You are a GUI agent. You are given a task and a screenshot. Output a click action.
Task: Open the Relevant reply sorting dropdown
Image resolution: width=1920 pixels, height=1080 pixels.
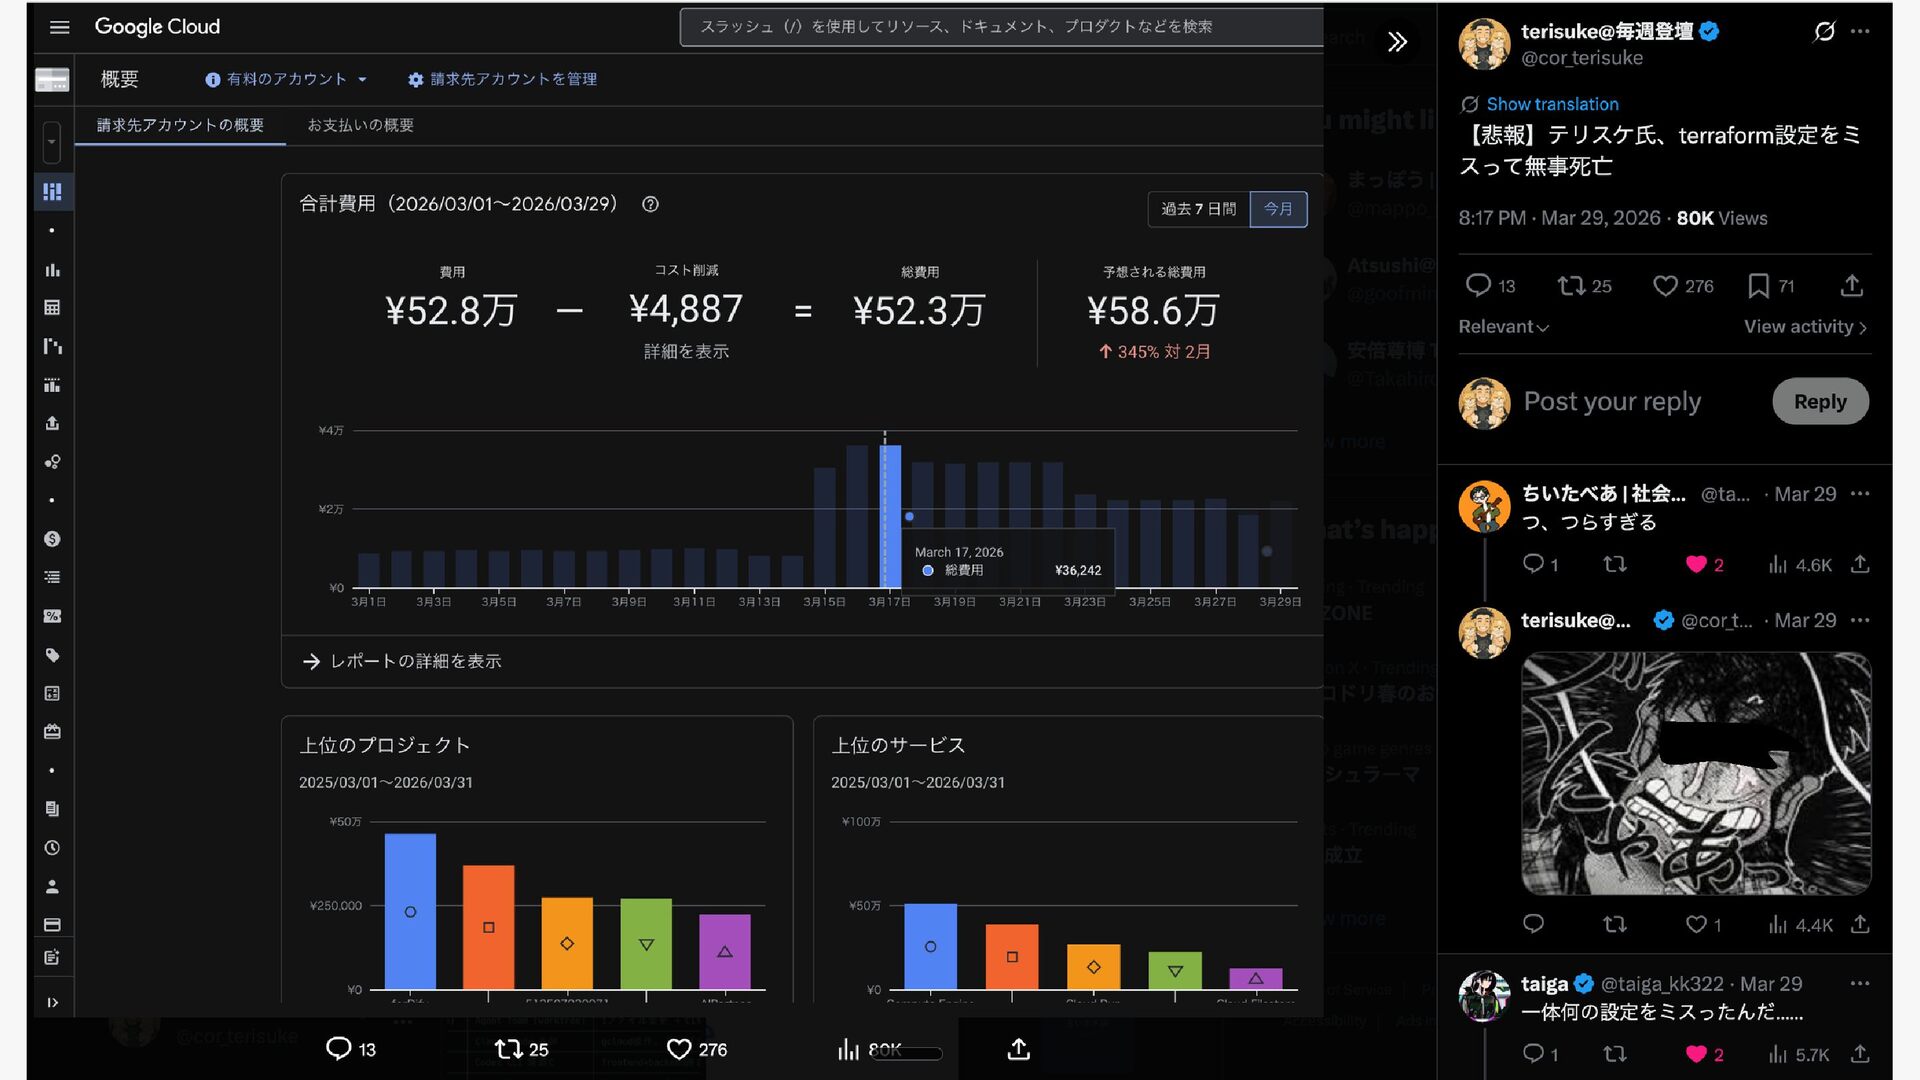click(1503, 327)
